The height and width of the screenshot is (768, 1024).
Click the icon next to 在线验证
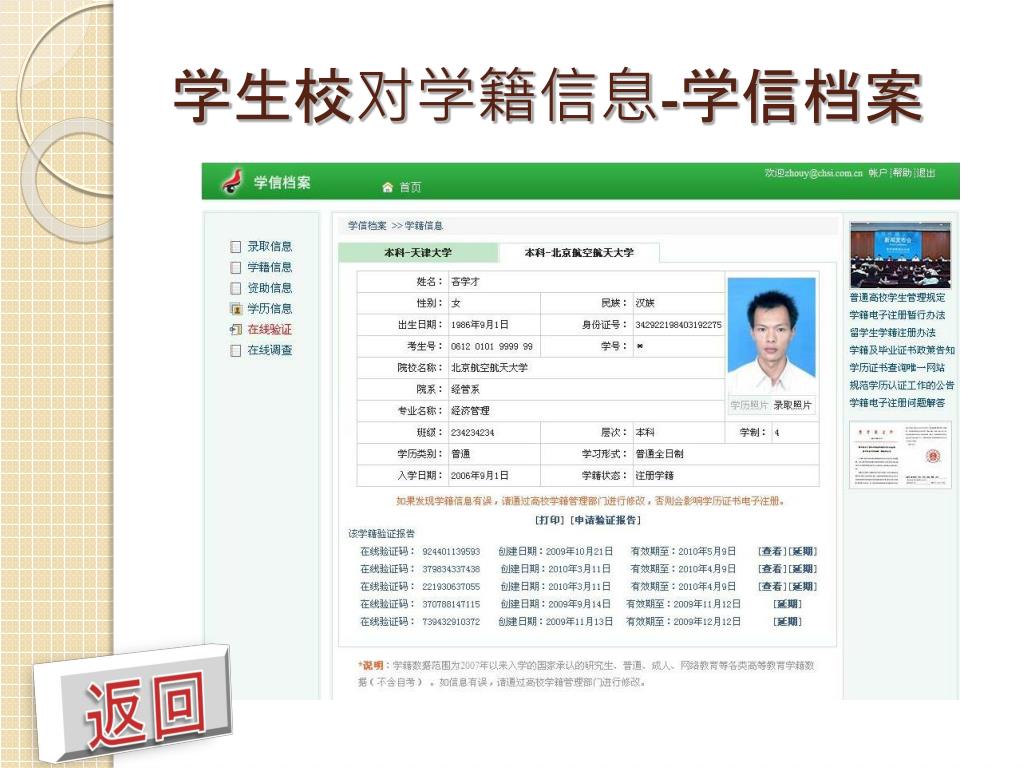tap(236, 330)
